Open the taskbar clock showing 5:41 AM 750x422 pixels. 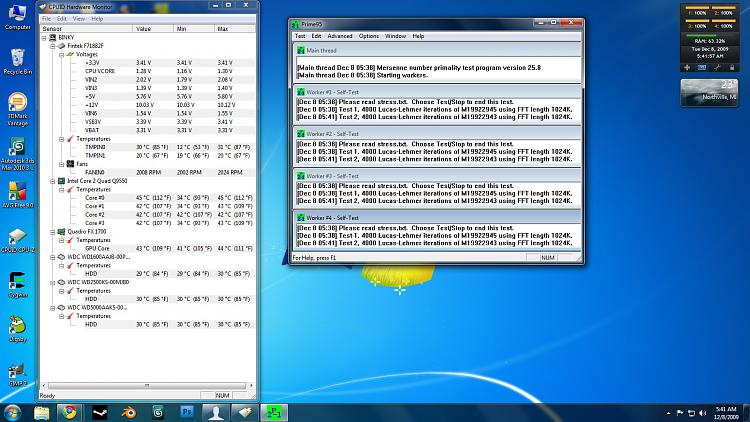click(727, 413)
